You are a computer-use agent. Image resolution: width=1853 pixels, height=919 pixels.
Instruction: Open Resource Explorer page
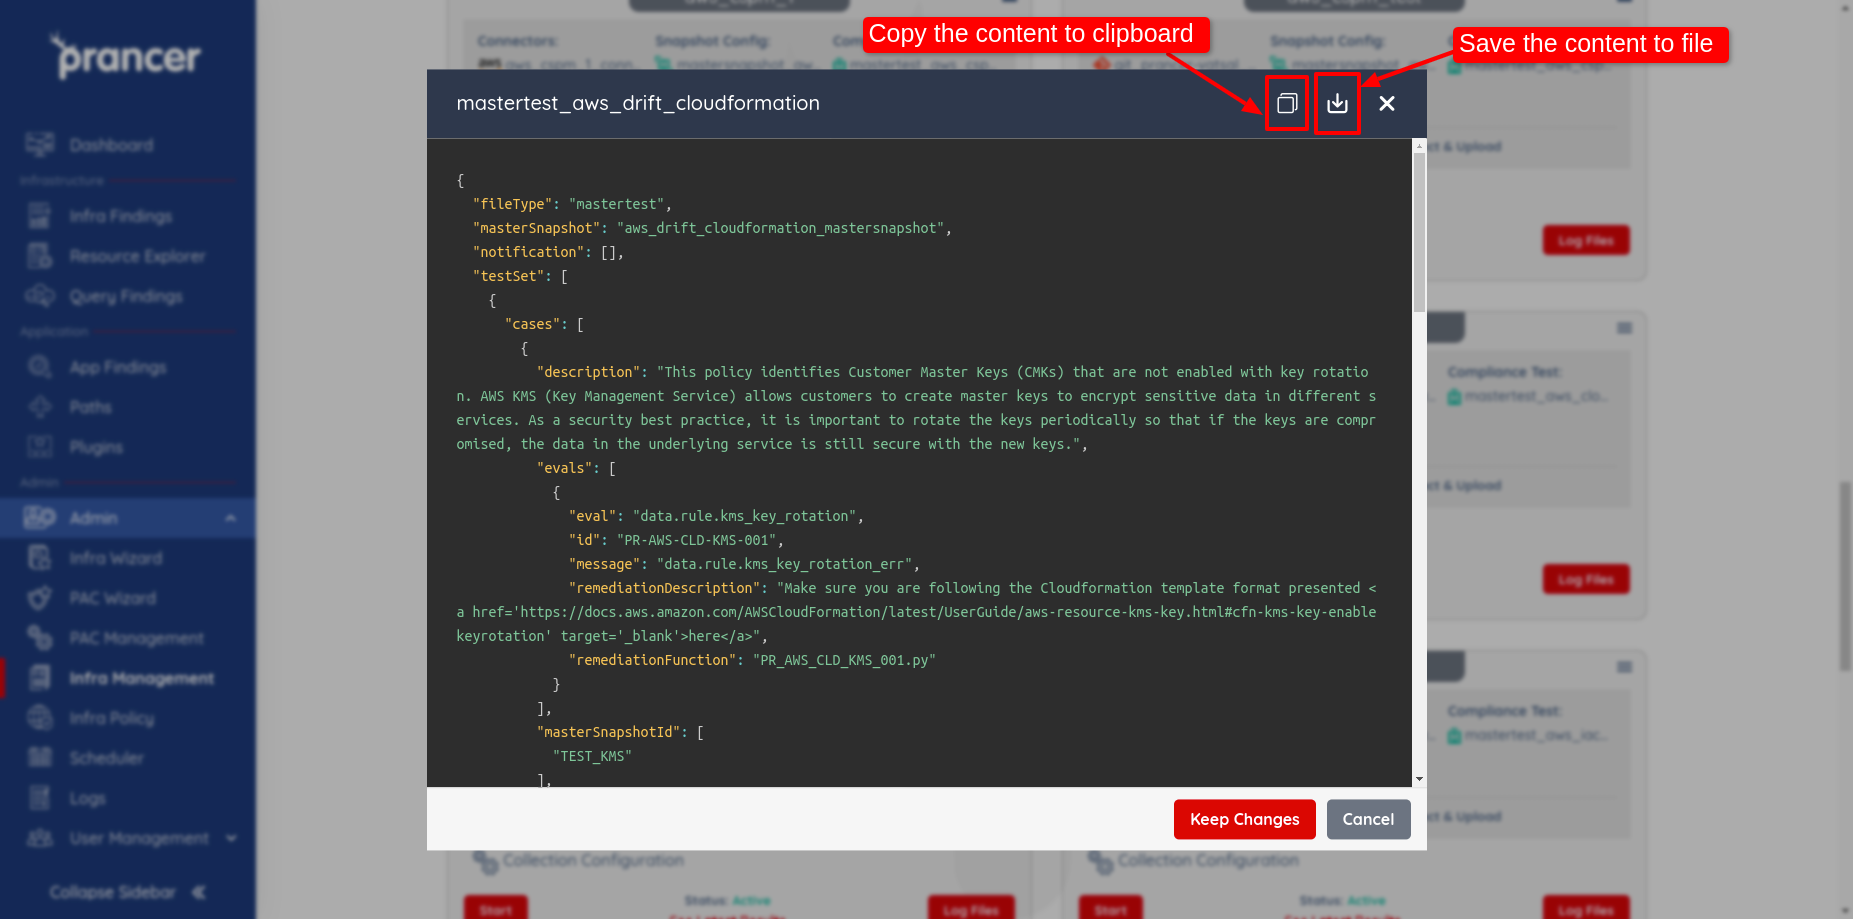pyautogui.click(x=137, y=256)
